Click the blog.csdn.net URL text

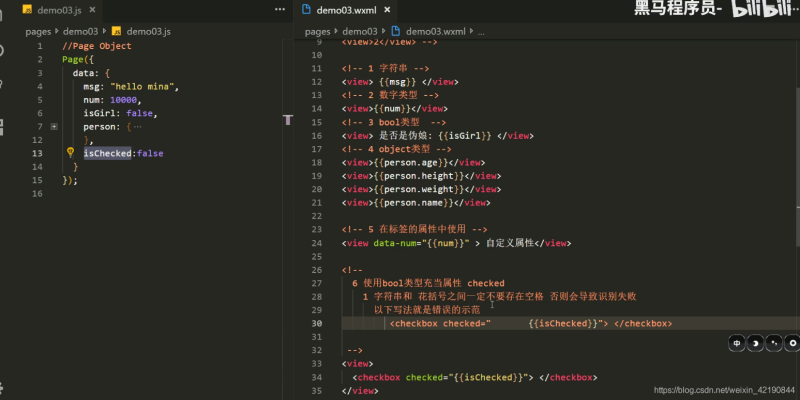point(724,390)
